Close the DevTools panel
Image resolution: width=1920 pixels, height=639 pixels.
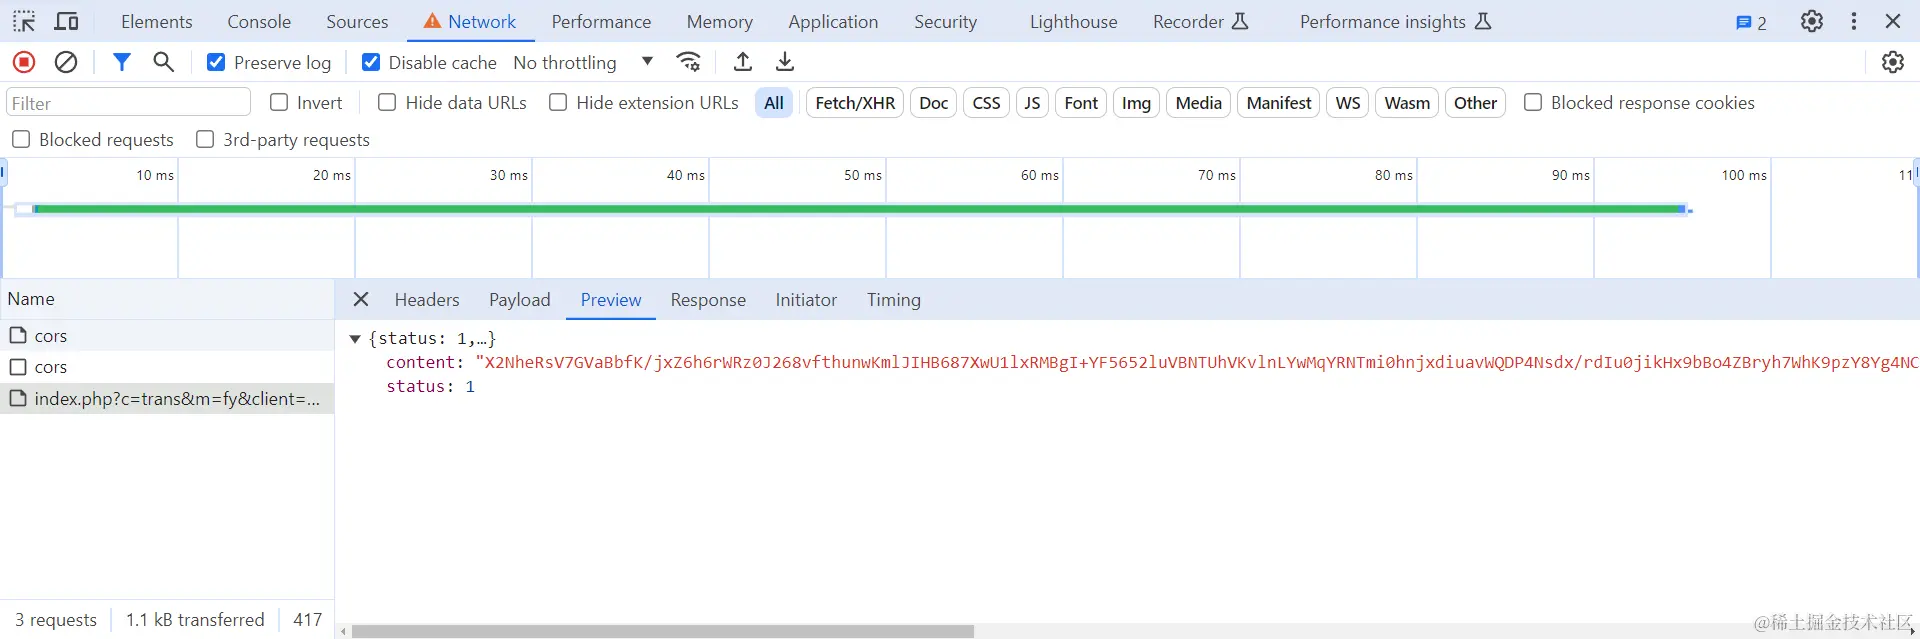coord(1893,21)
